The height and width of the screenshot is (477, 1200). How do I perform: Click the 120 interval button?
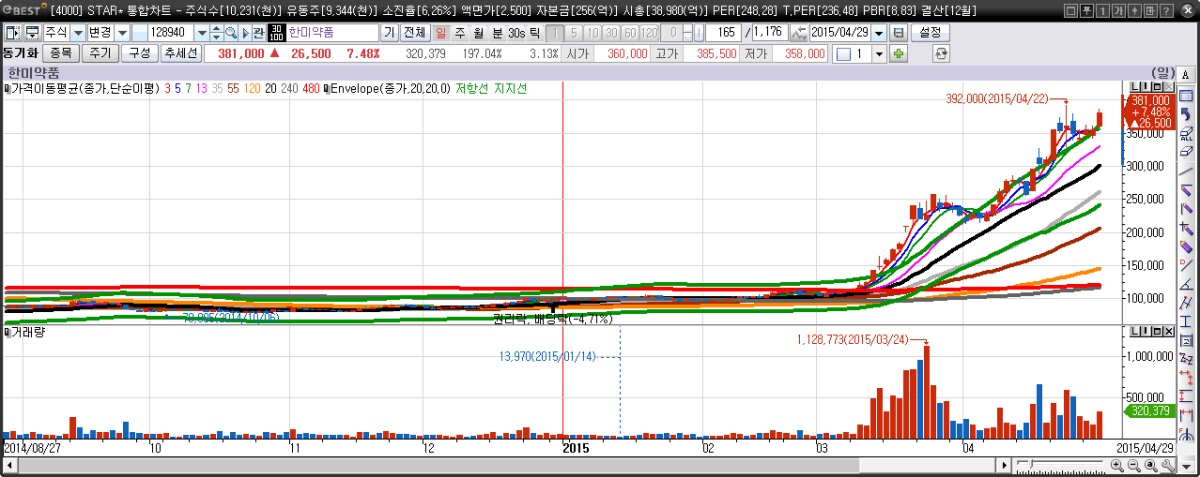pos(650,33)
